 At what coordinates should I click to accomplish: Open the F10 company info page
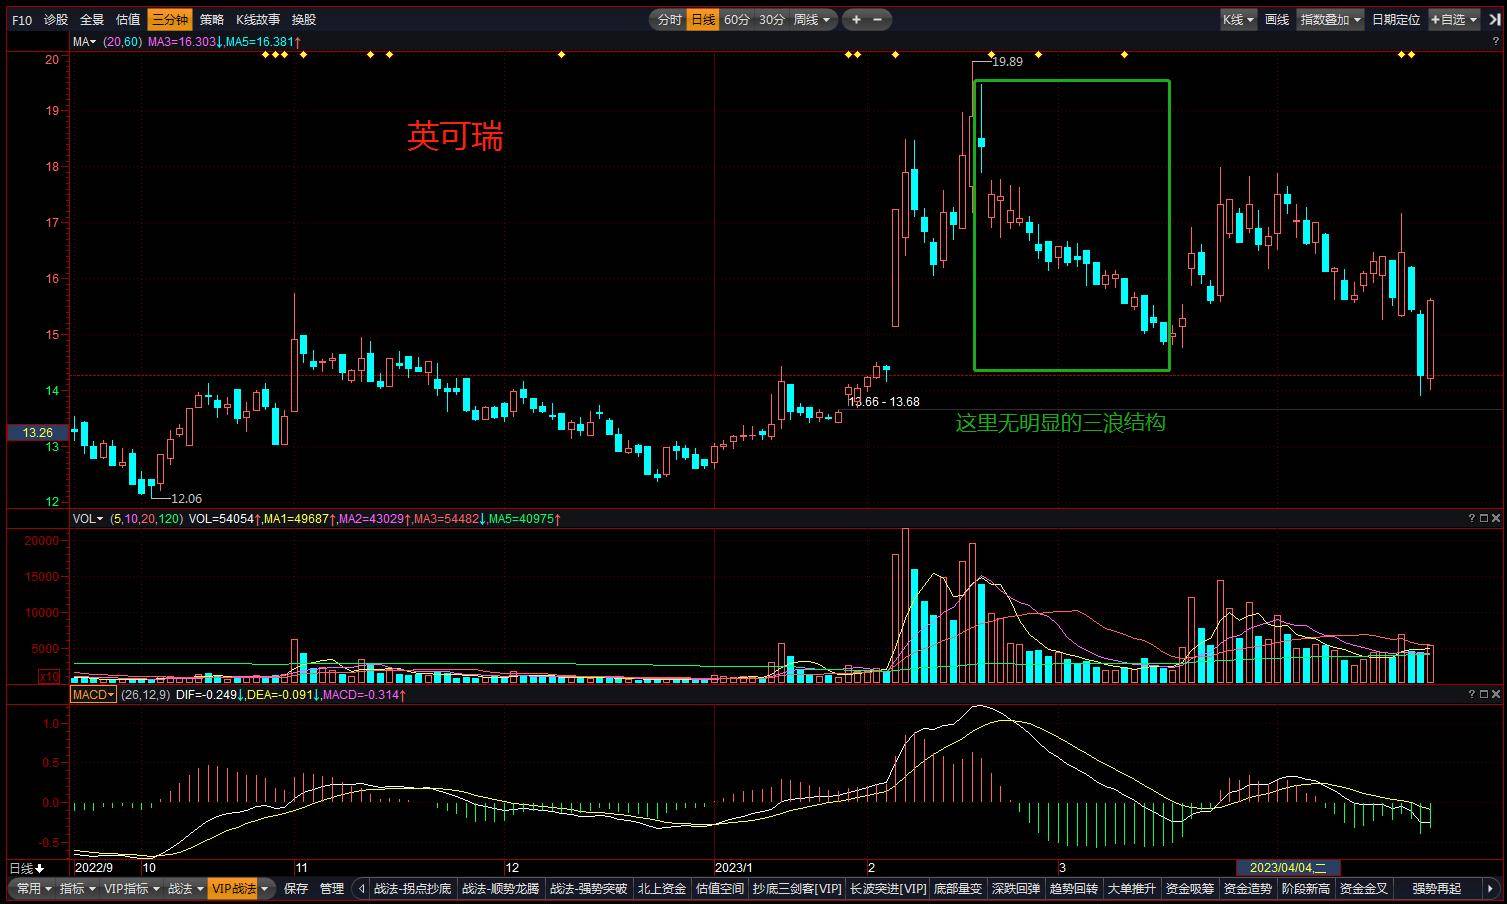click(x=21, y=19)
